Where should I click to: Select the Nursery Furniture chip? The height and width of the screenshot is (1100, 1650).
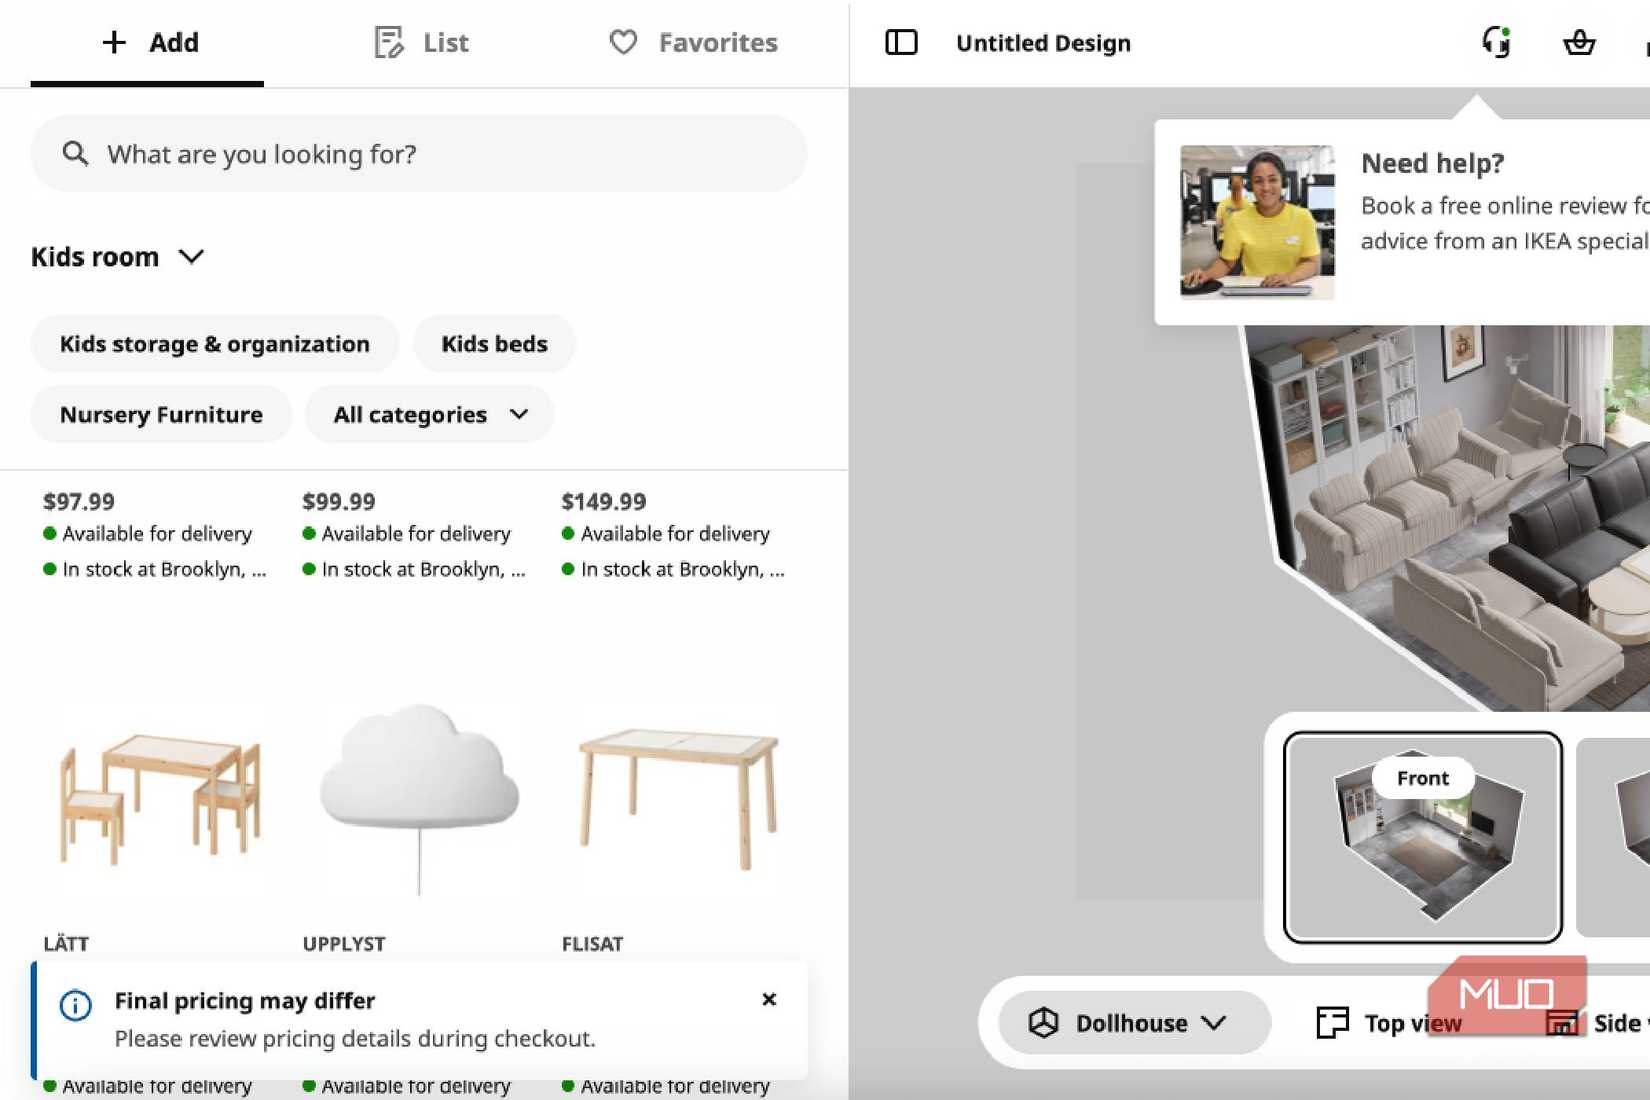point(161,414)
